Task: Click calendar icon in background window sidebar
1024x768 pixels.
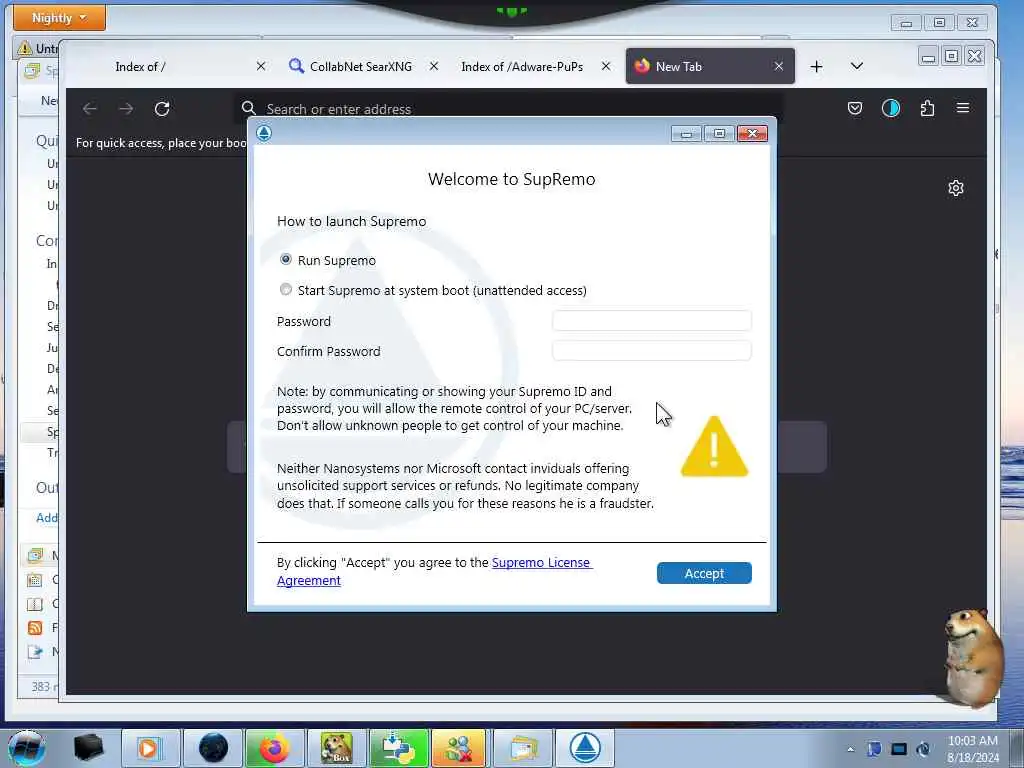Action: click(35, 580)
